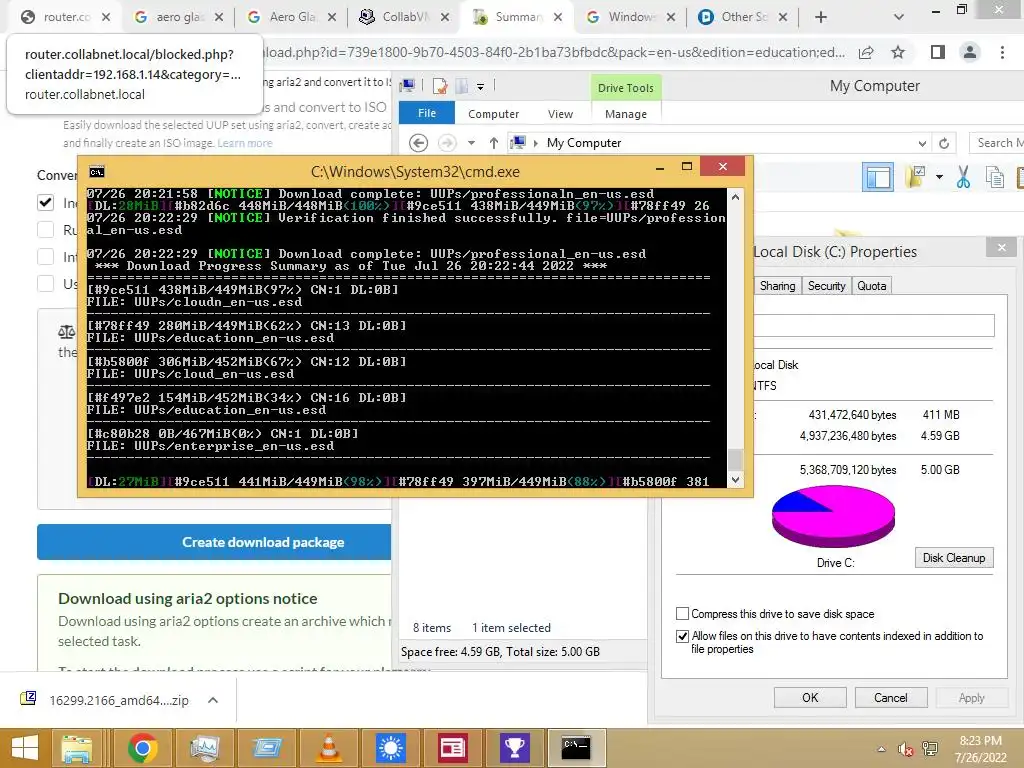Click Disk Cleanup in drive properties

point(953,558)
